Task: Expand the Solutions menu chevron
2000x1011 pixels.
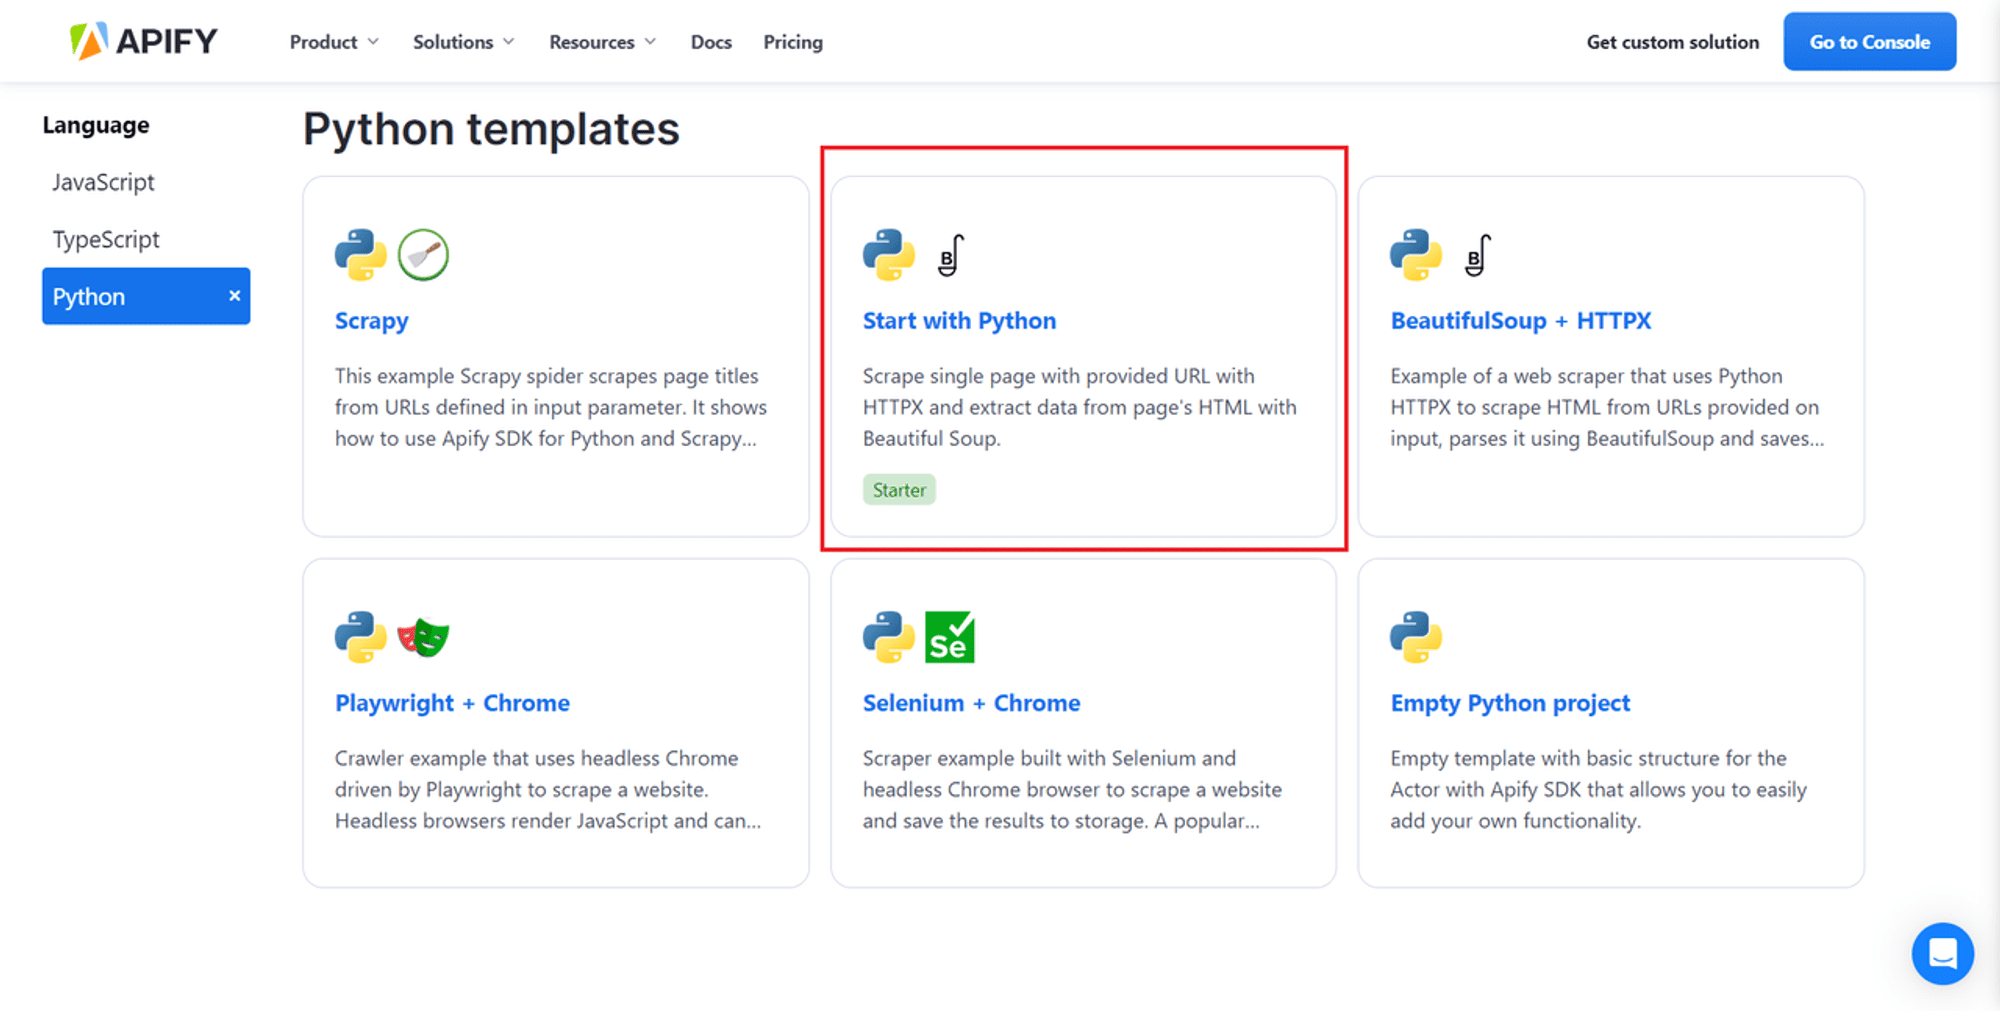Action: point(508,42)
